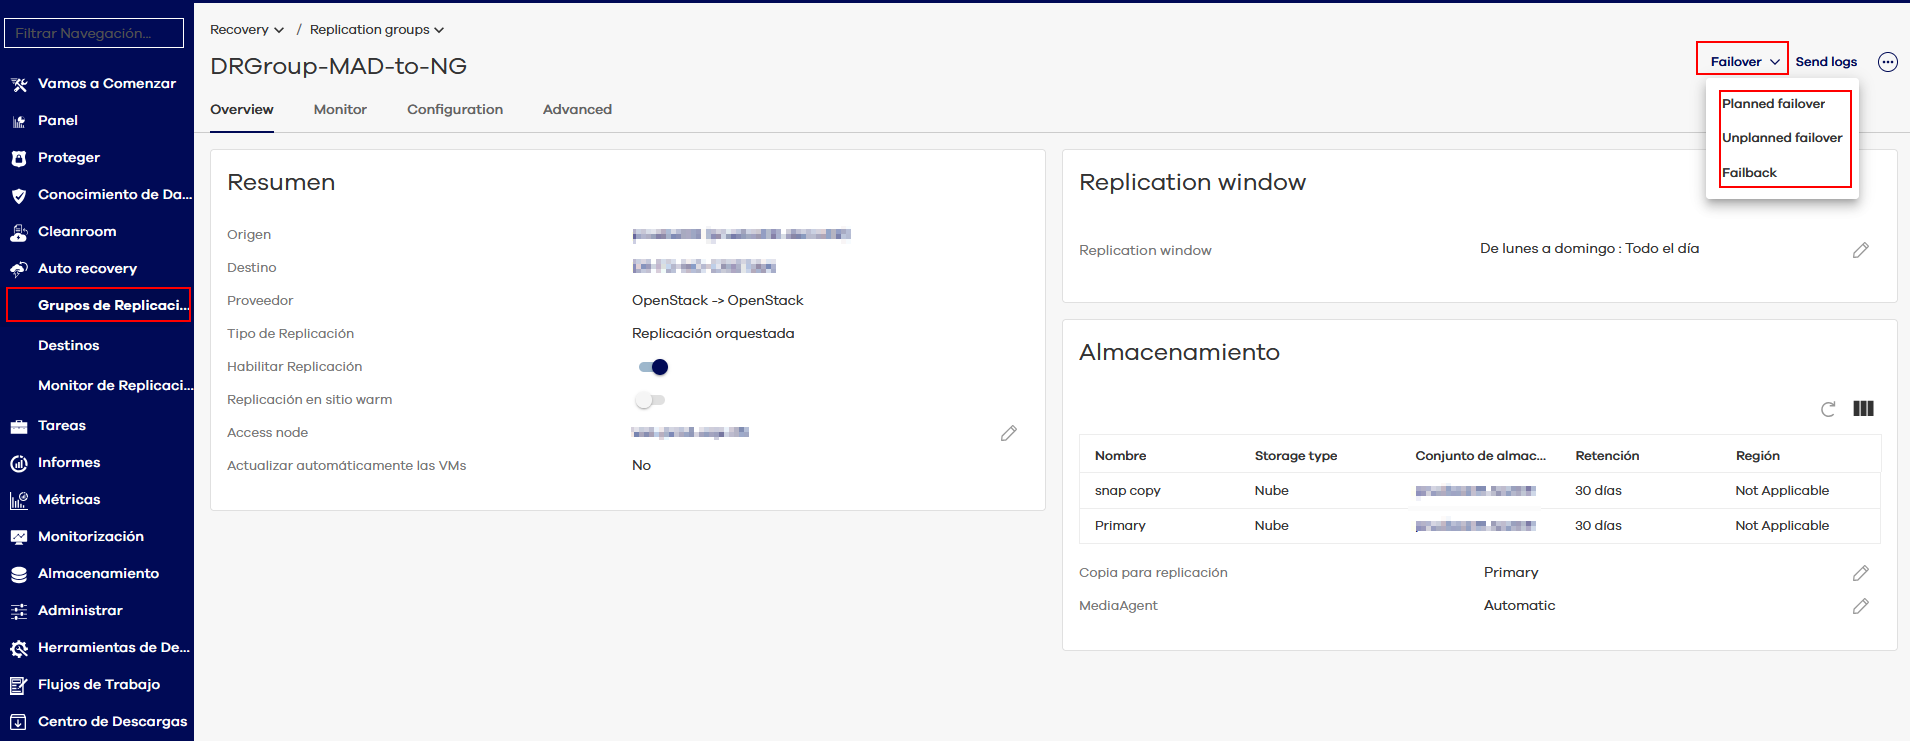1910x741 pixels.
Task: Expand the Failover dropdown button
Action: (x=1744, y=62)
